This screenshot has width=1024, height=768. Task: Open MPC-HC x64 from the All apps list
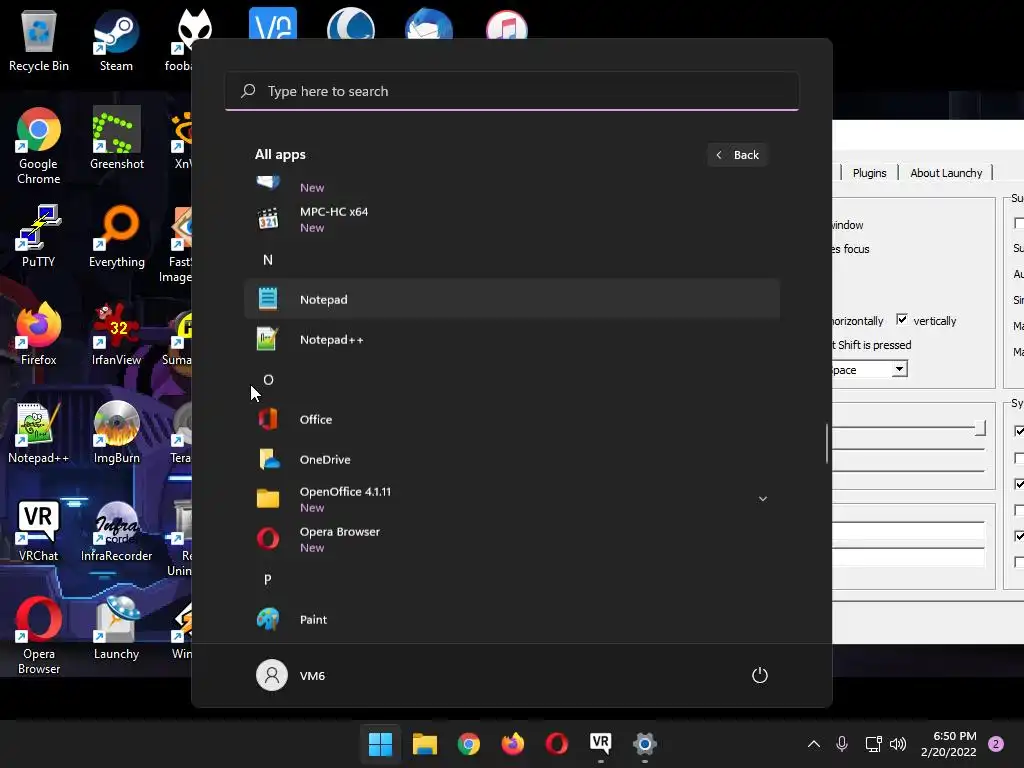(x=511, y=219)
